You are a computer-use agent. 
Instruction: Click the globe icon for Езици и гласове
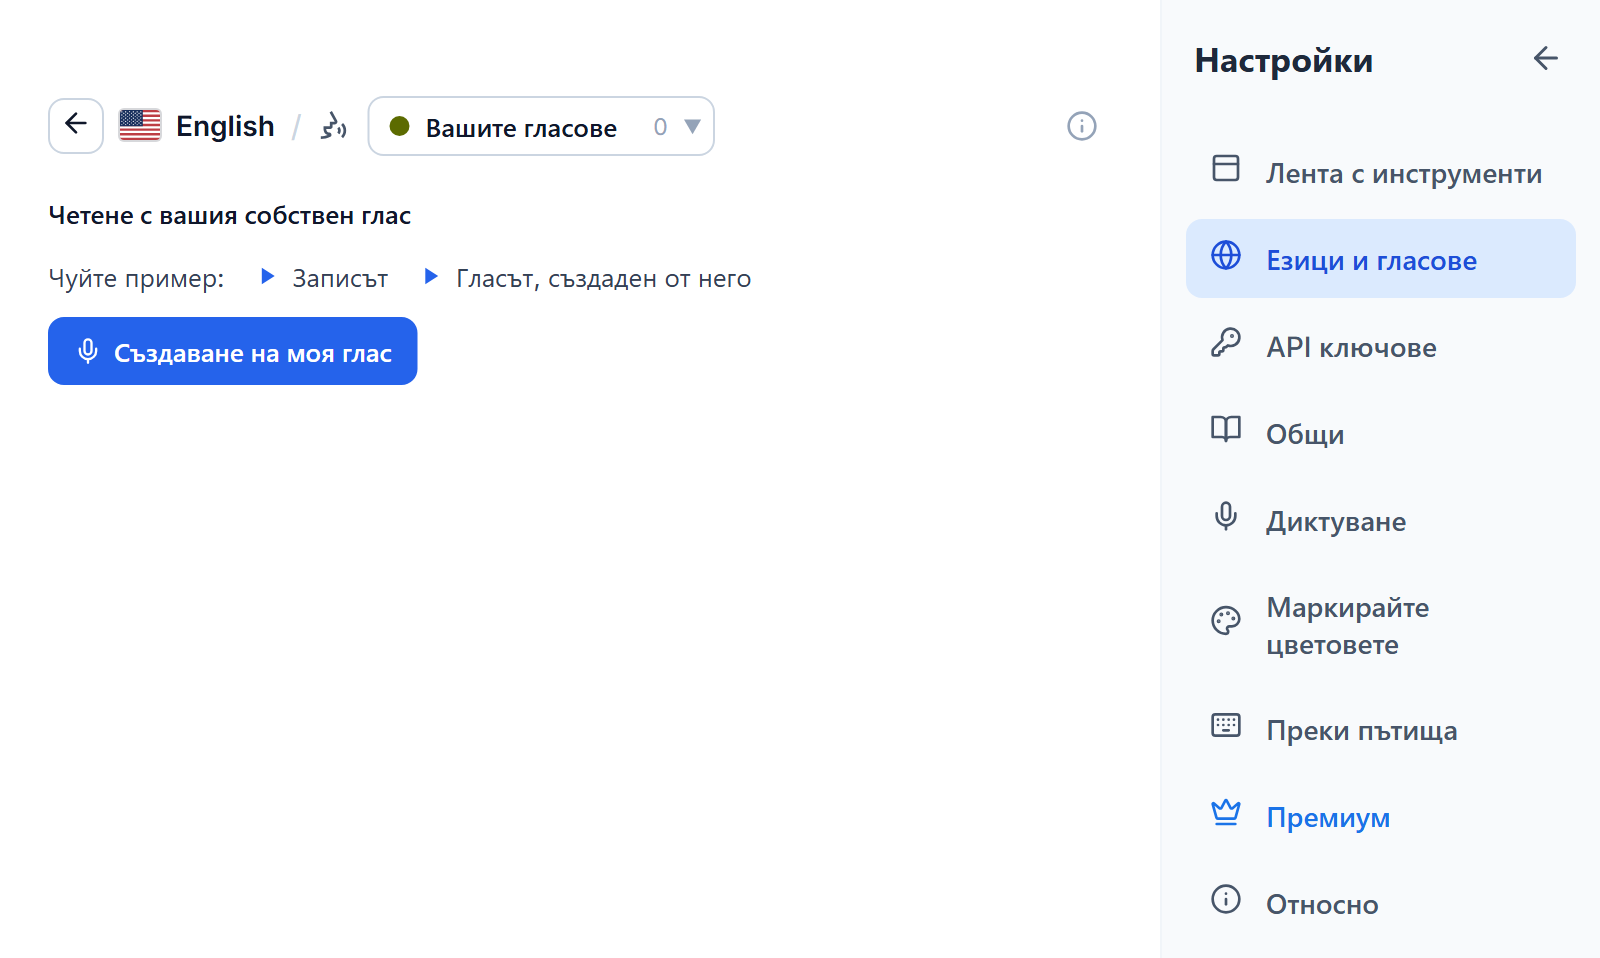pos(1226,255)
